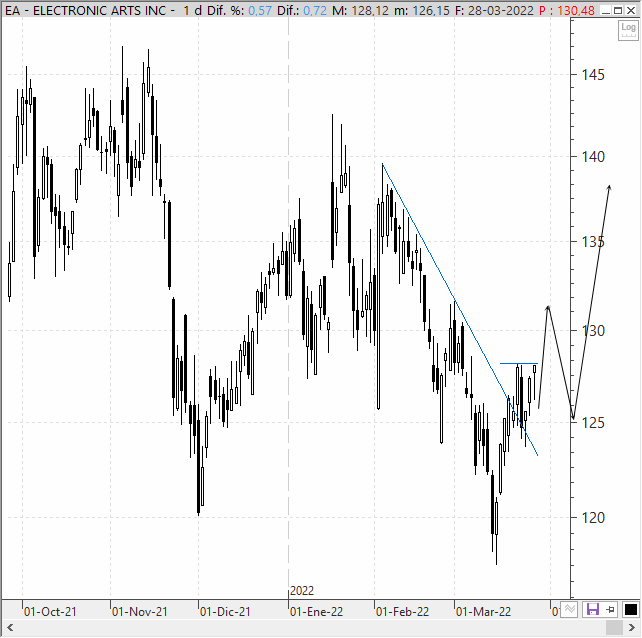
Task: Click the 135 price axis label
Action: pyautogui.click(x=592, y=242)
